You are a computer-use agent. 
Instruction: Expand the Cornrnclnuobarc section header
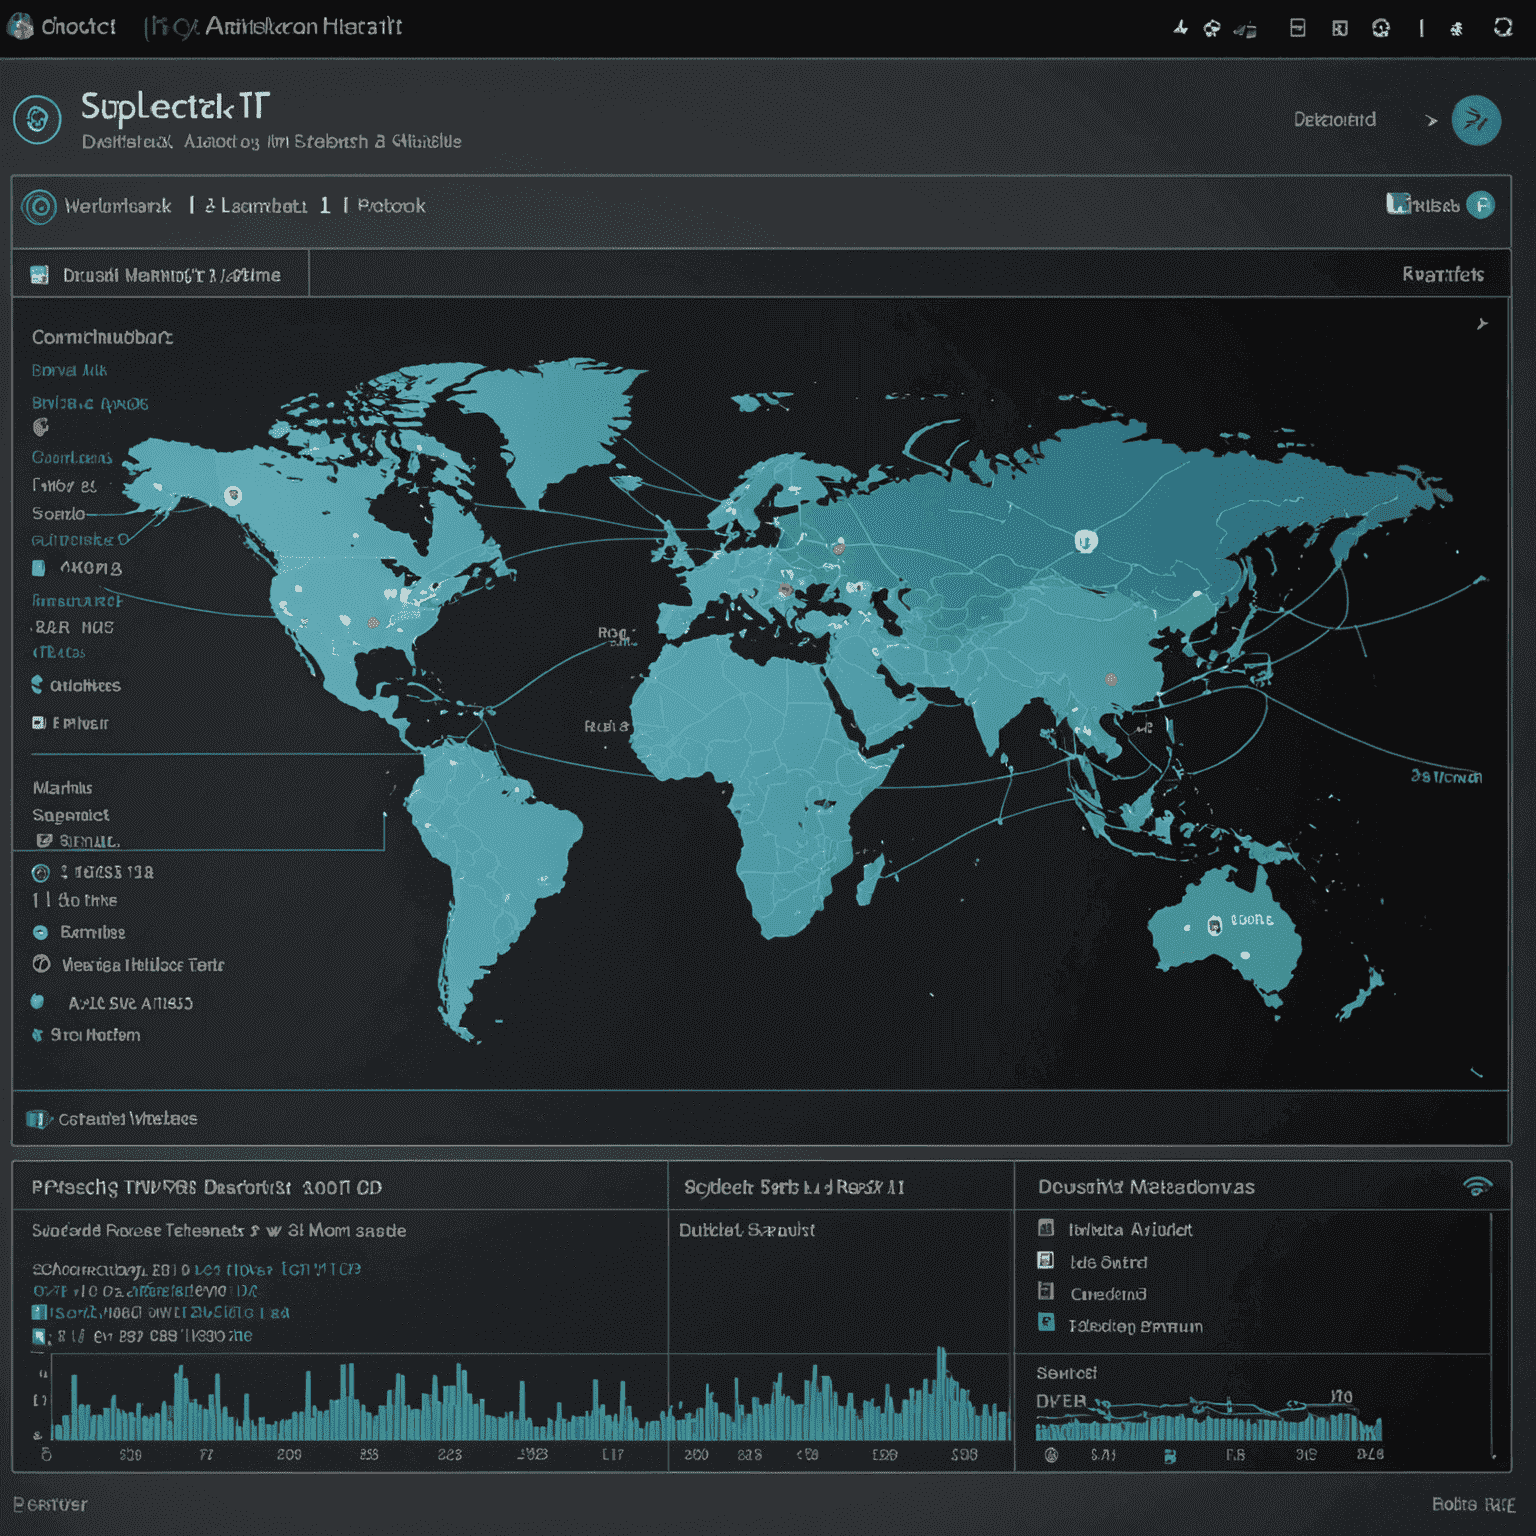102,337
